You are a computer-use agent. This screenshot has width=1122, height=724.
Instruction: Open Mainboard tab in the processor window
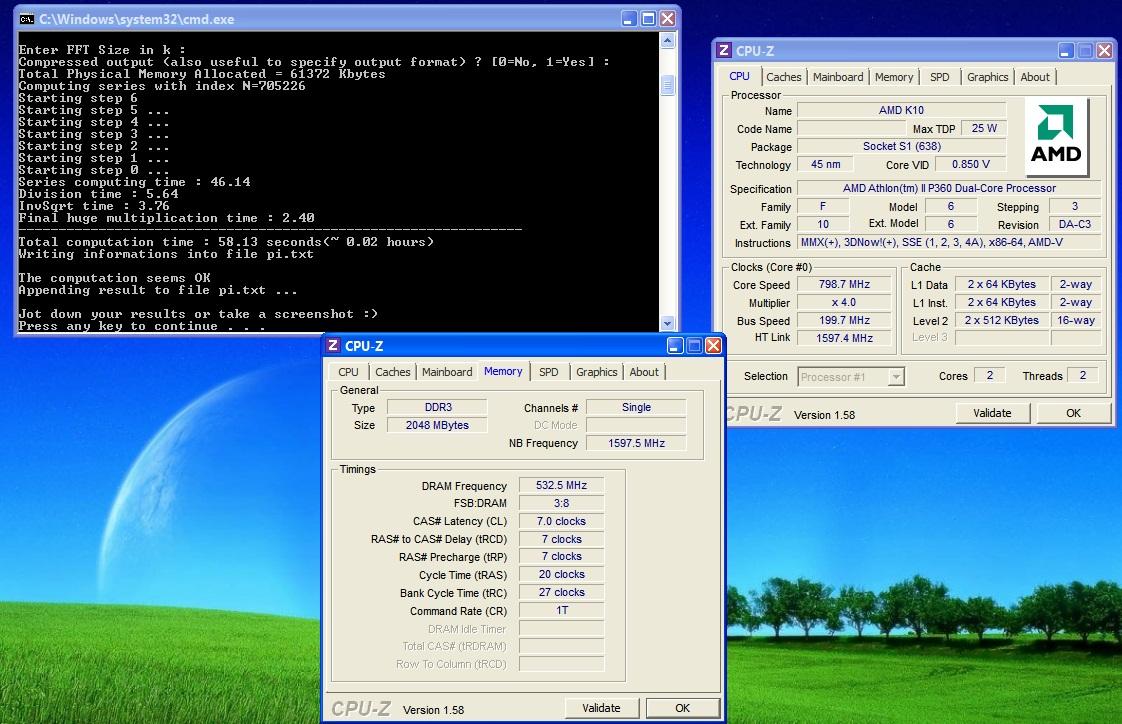(838, 77)
